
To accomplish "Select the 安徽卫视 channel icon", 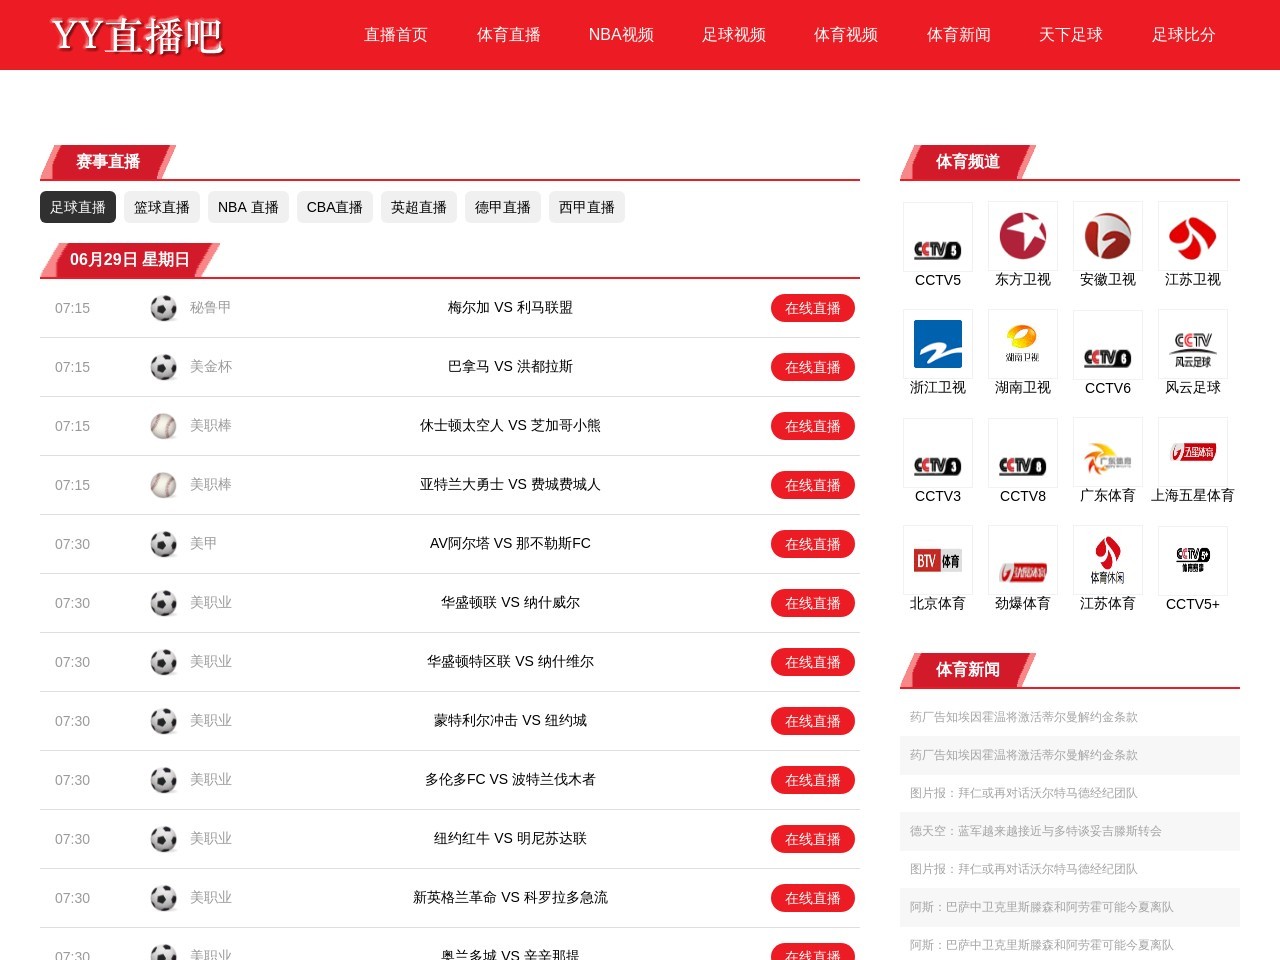I will tap(1107, 237).
